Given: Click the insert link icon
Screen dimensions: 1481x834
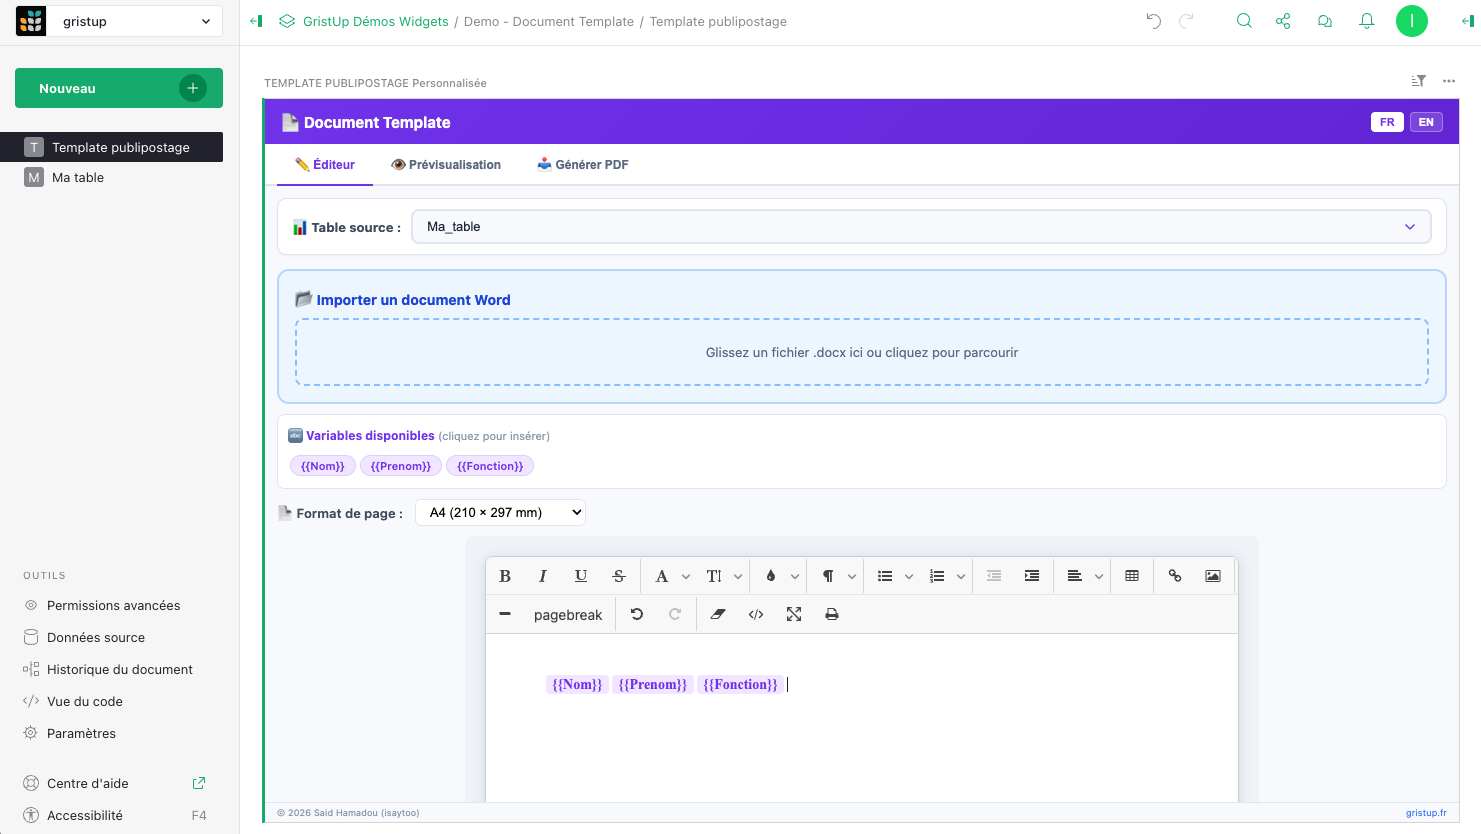Looking at the screenshot, I should coord(1175,576).
